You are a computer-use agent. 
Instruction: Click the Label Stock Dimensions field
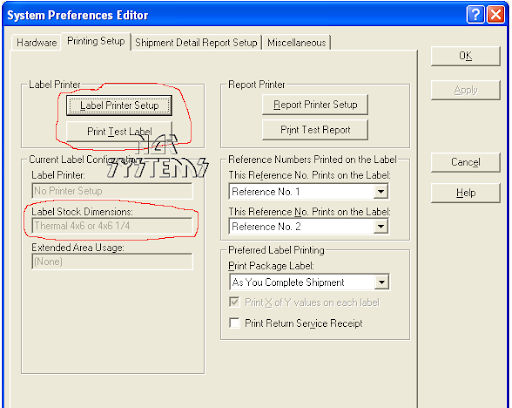click(x=112, y=226)
